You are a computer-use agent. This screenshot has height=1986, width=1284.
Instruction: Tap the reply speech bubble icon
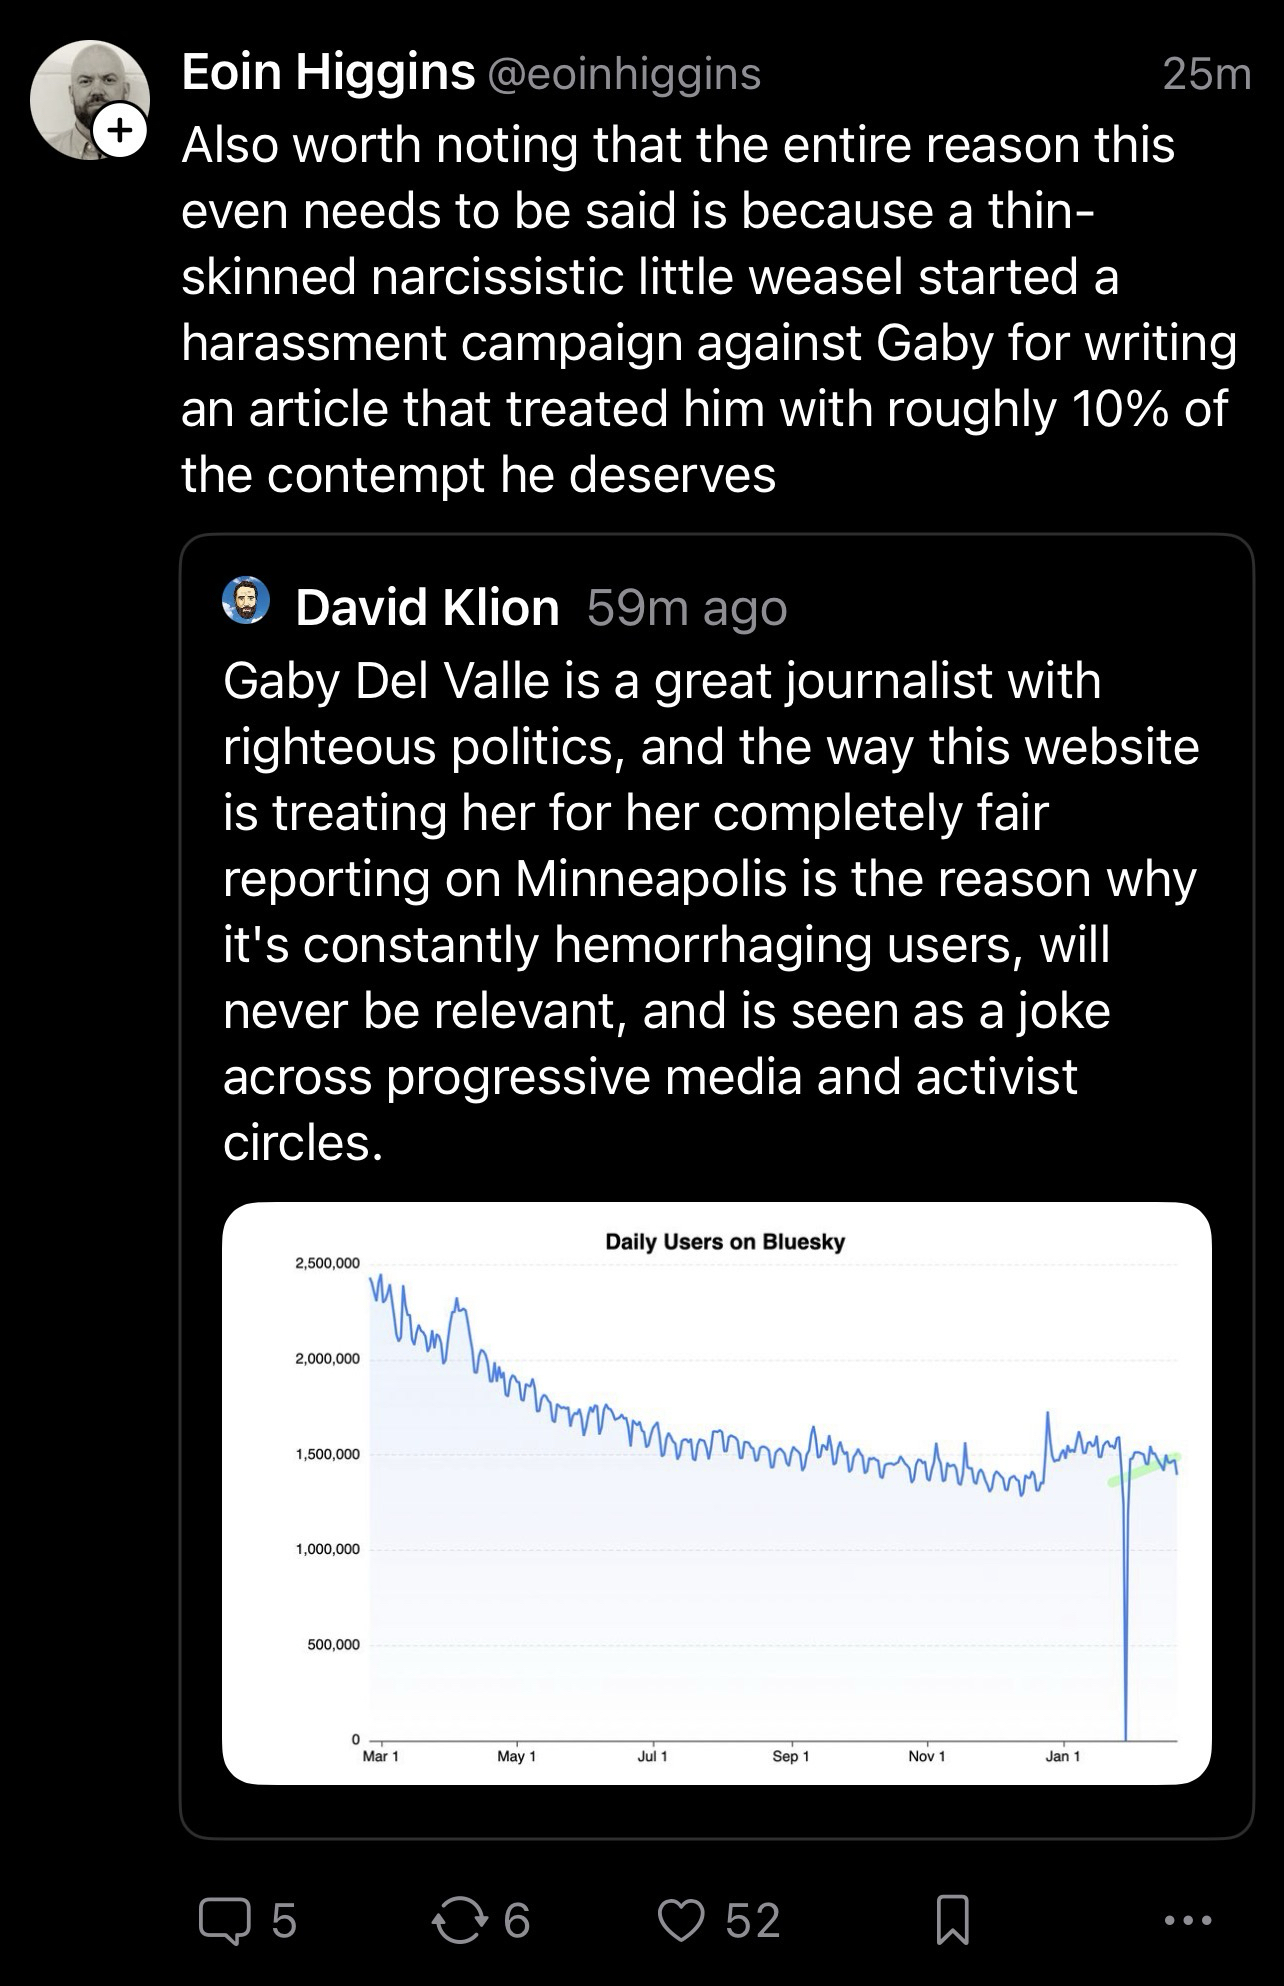225,1921
